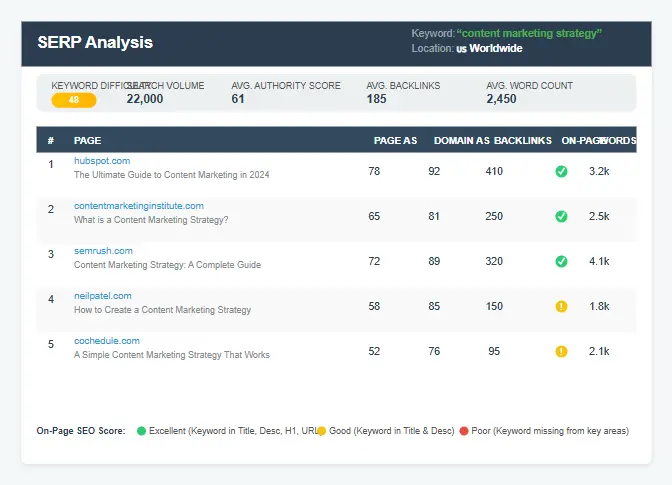Click 'Poor (Keyword missing from key areas)' legend text
This screenshot has height=485, width=672.
pyautogui.click(x=550, y=431)
